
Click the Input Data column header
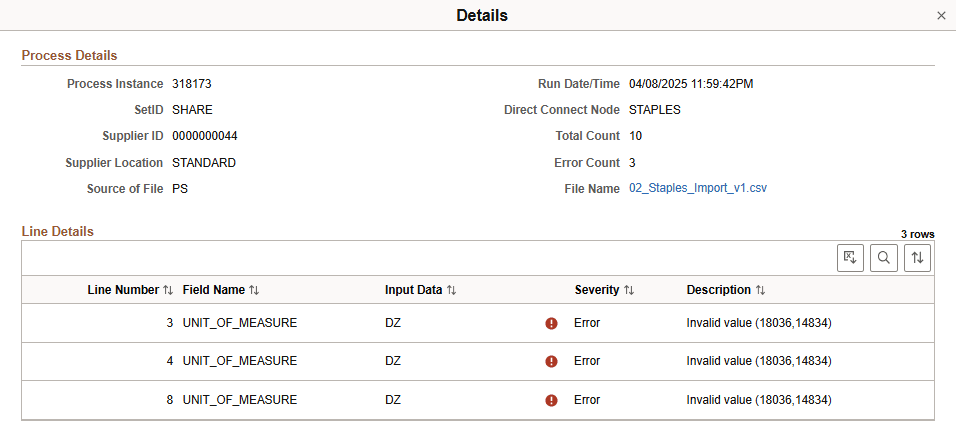(x=413, y=290)
